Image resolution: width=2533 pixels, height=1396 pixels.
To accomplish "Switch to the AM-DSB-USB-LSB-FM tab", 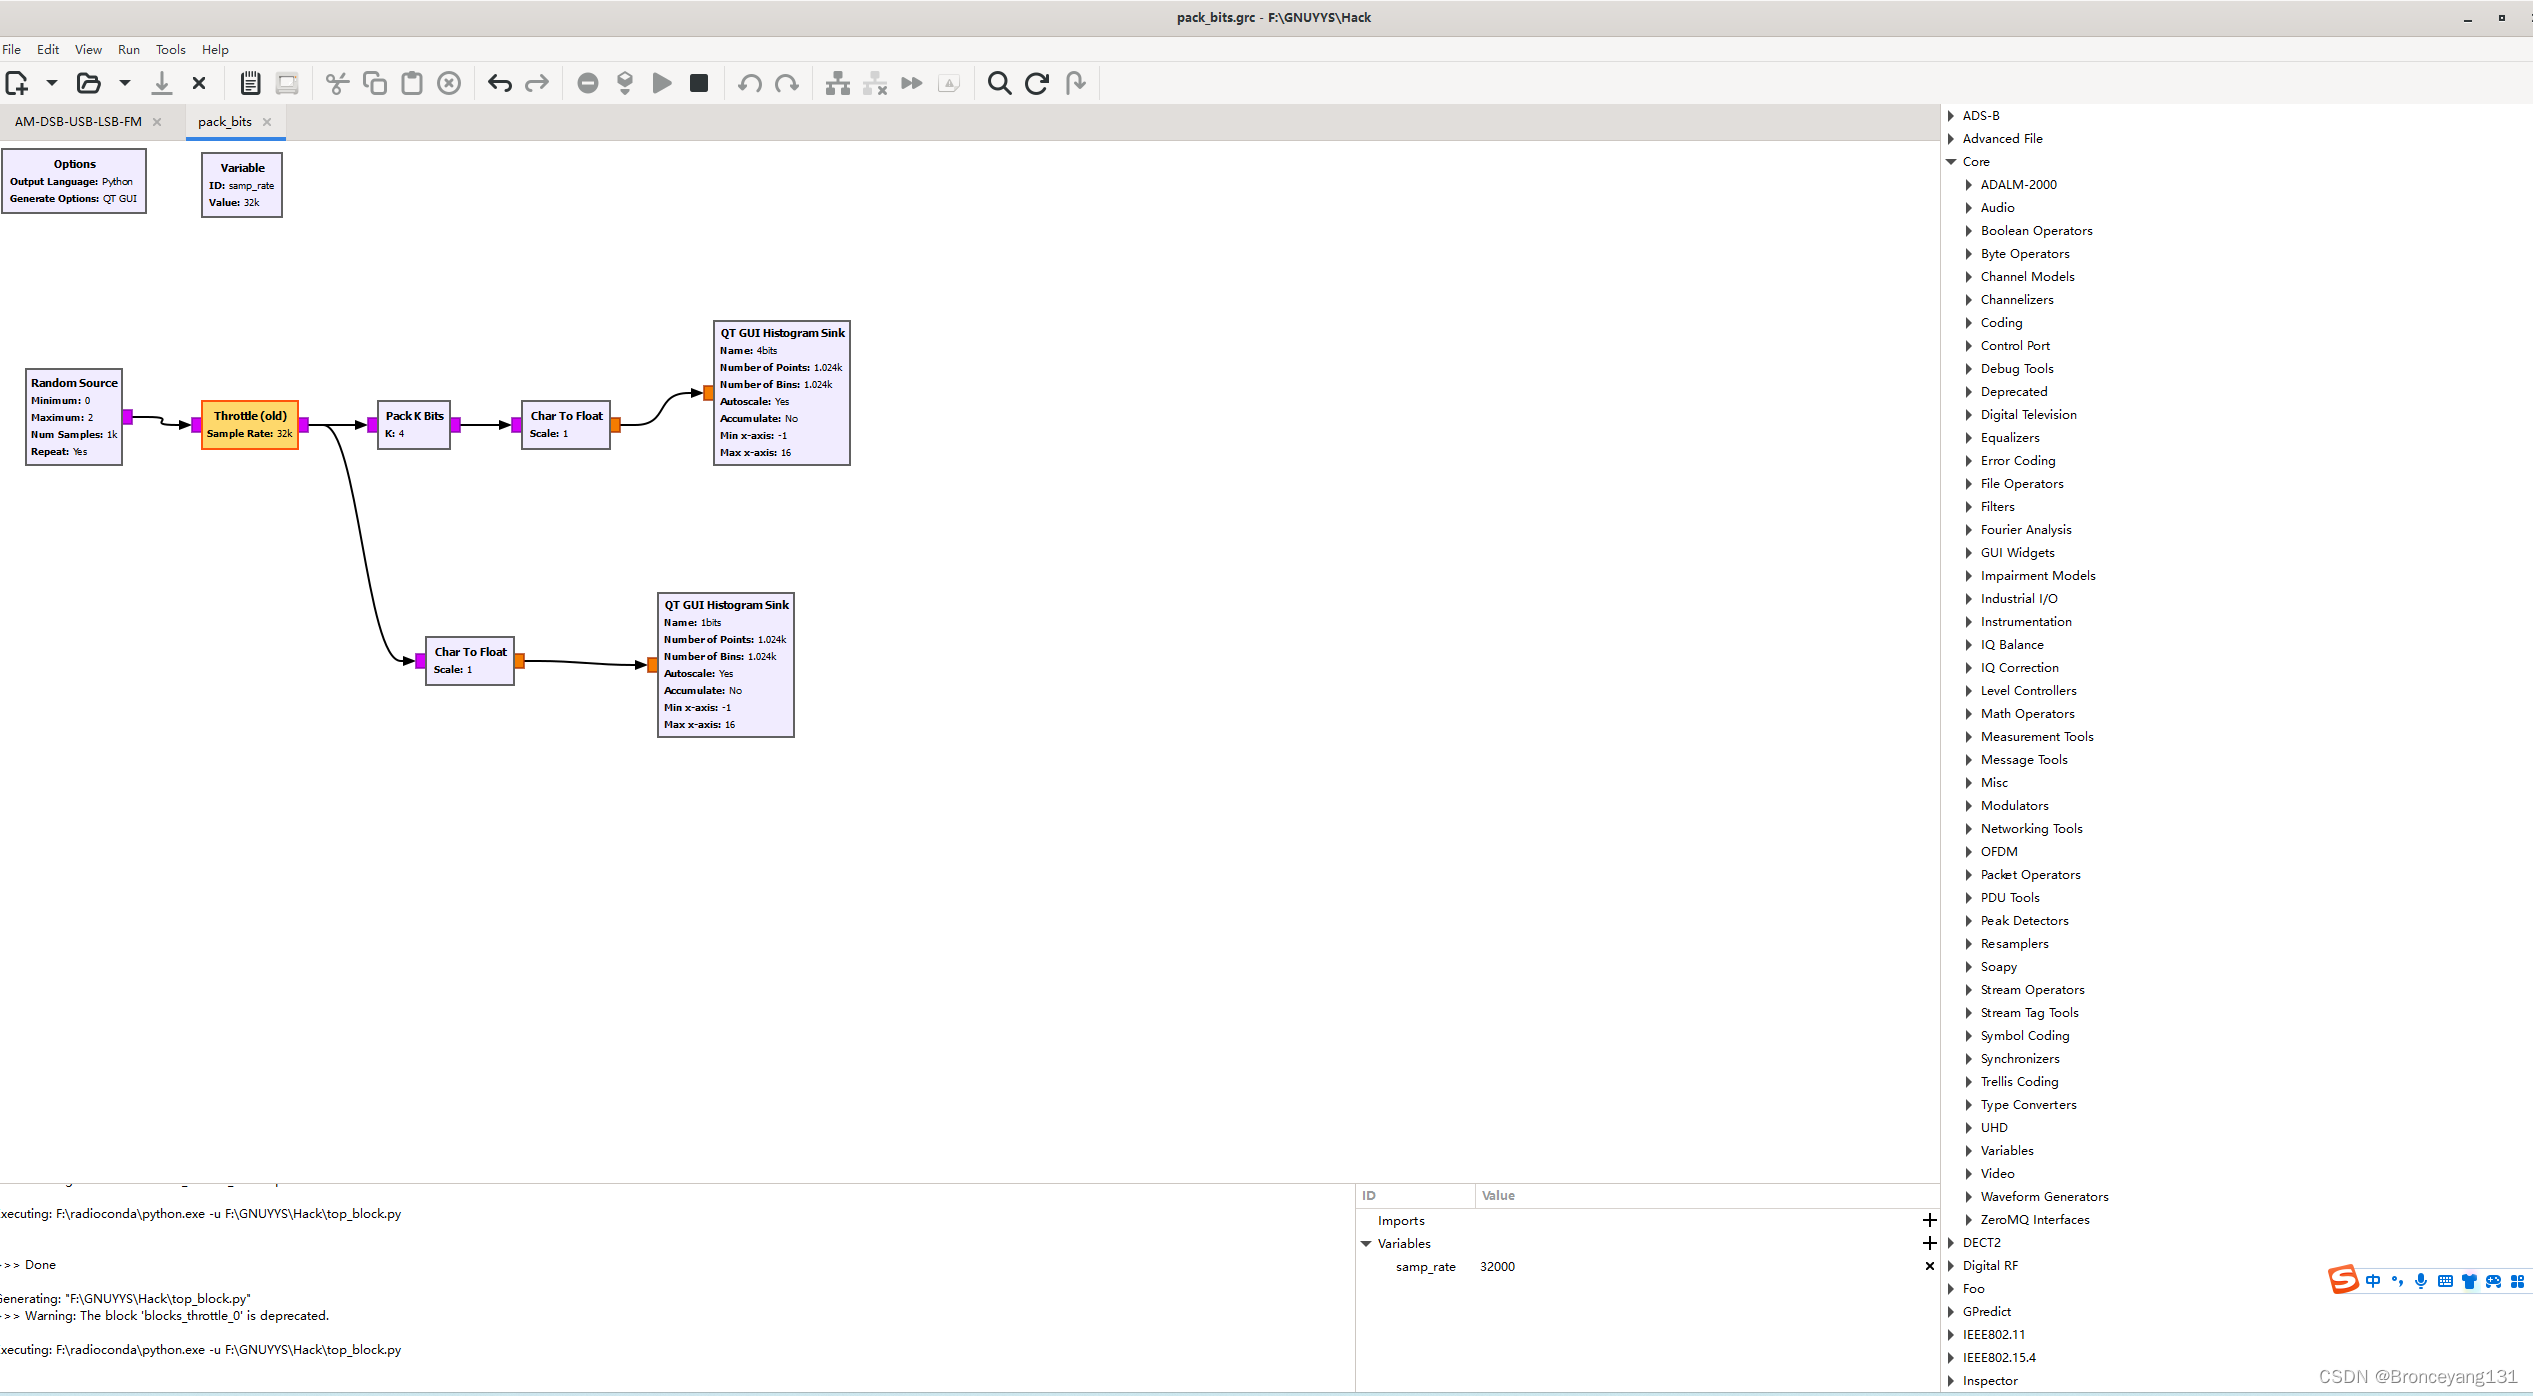I will 78,122.
